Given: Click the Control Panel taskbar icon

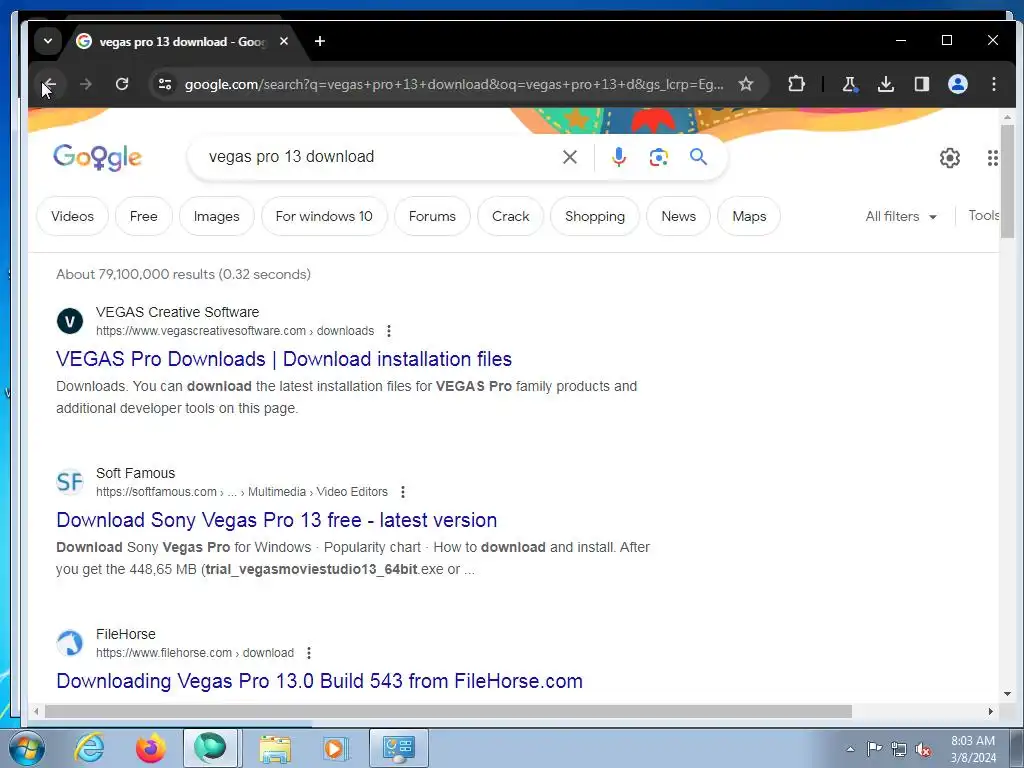Looking at the screenshot, I should point(399,749).
